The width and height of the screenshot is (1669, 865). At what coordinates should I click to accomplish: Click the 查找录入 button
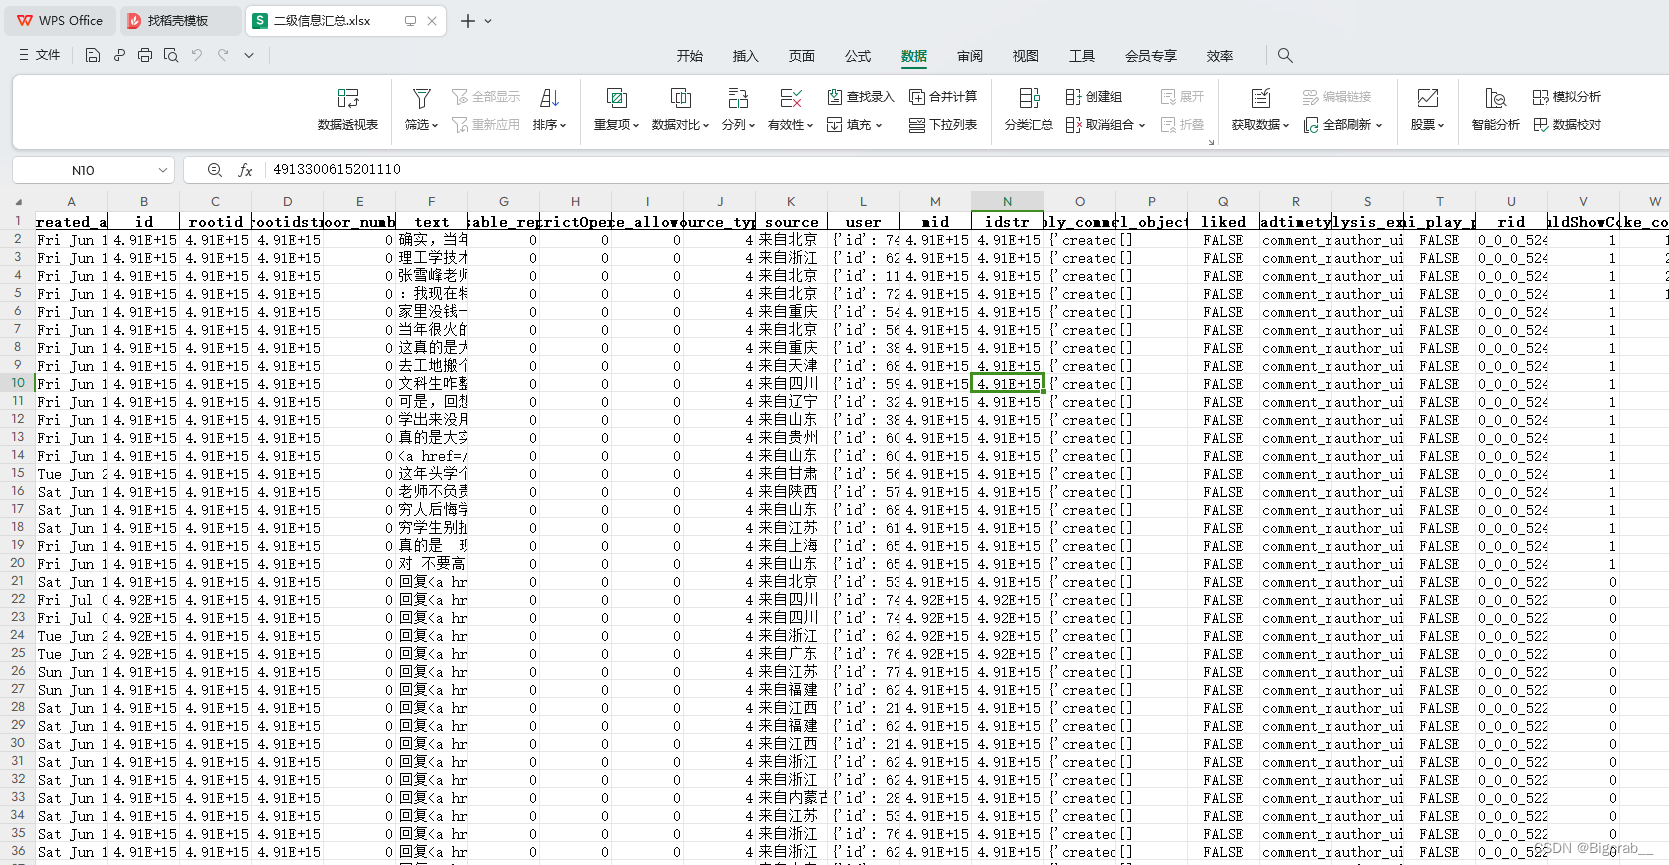(x=861, y=97)
